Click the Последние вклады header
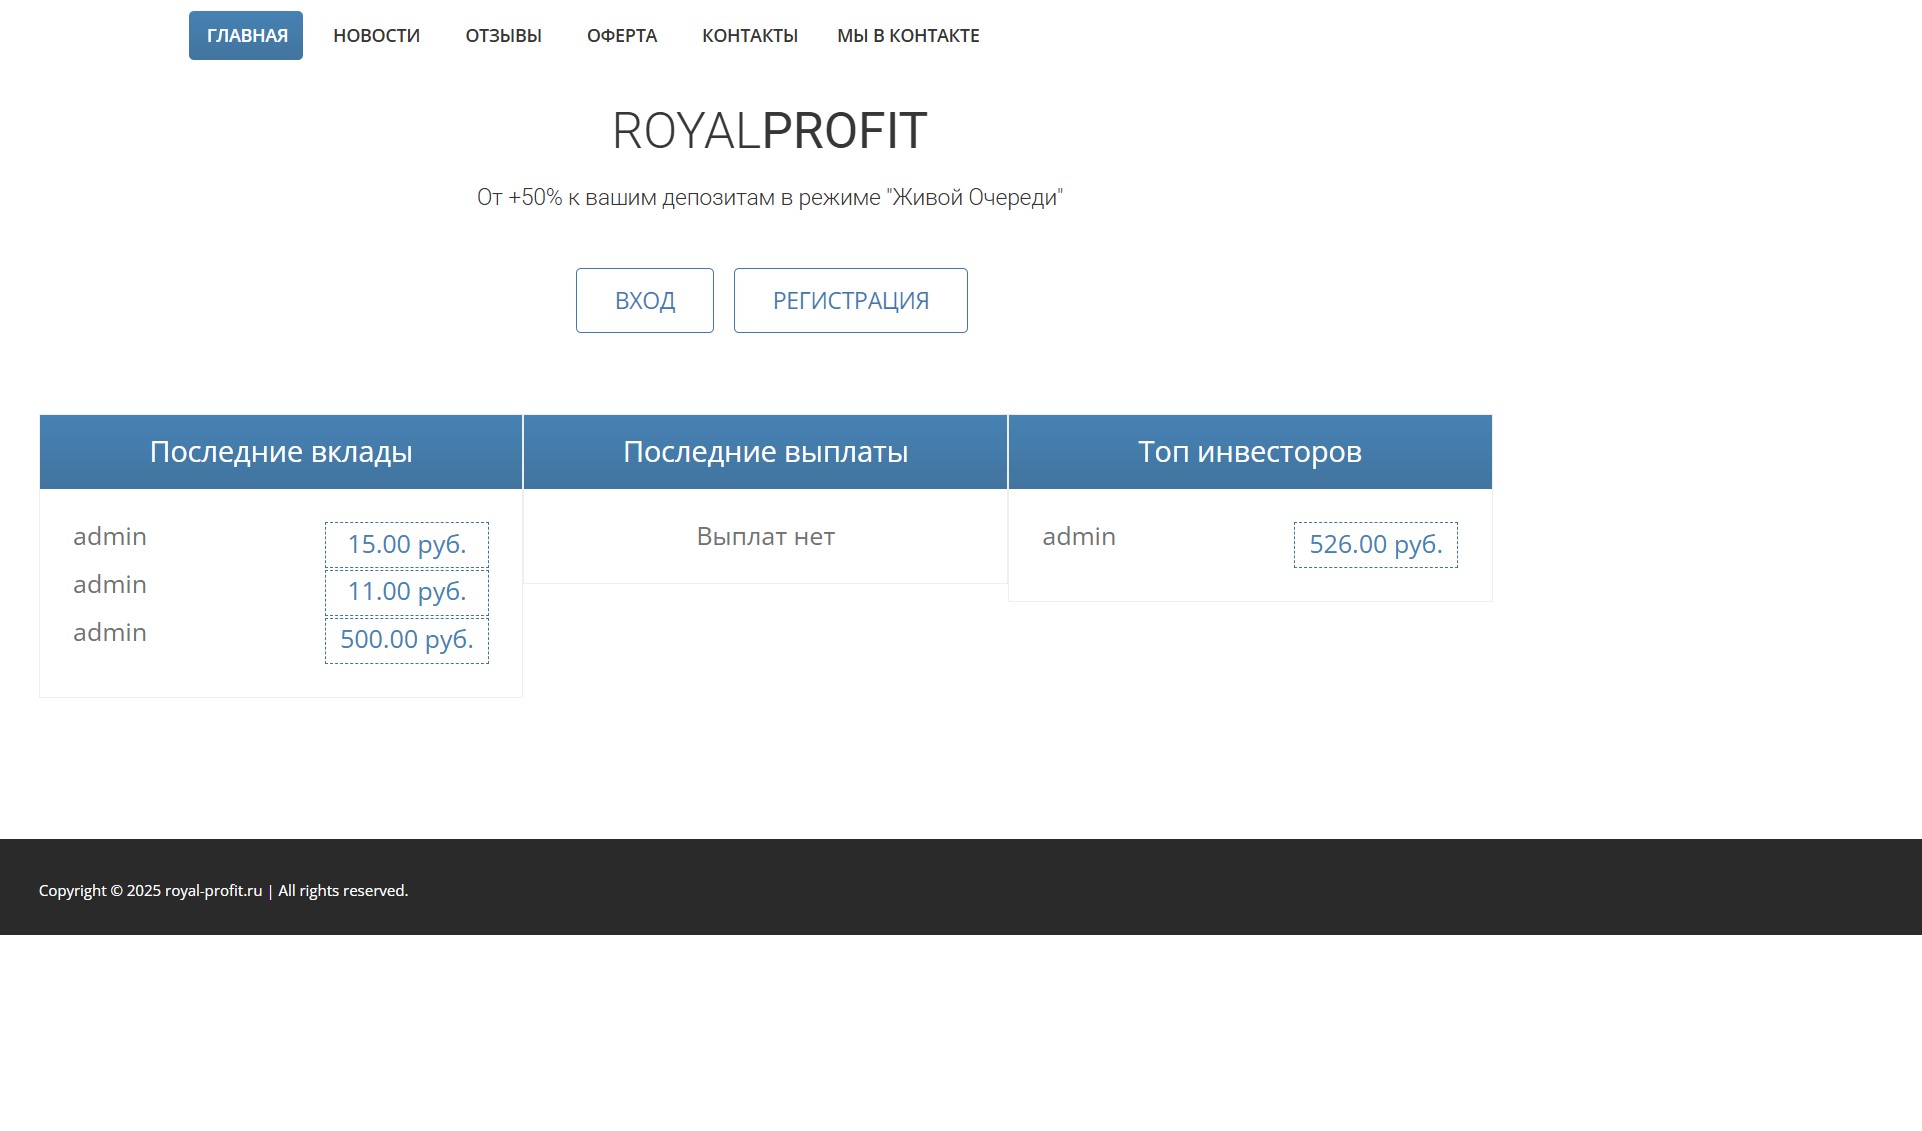Image resolution: width=1922 pixels, height=1131 pixels. click(x=281, y=452)
